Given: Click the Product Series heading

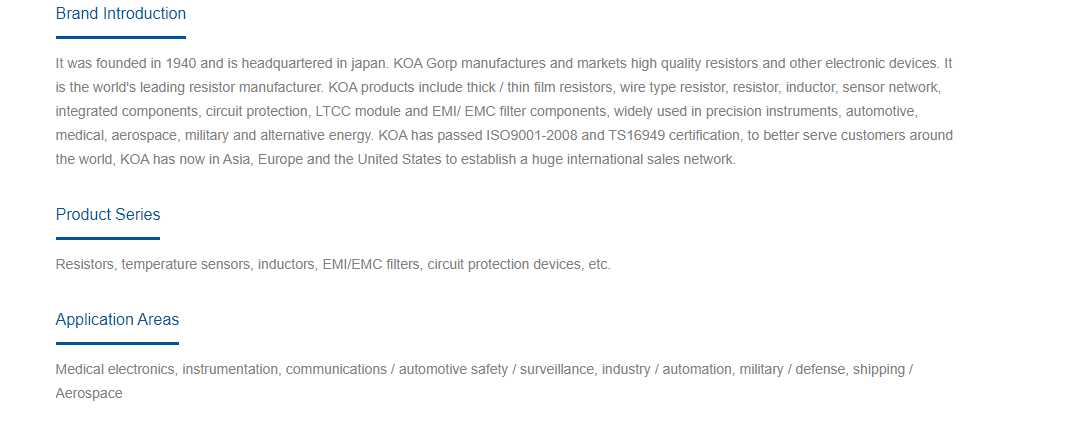Looking at the screenshot, I should [x=108, y=214].
